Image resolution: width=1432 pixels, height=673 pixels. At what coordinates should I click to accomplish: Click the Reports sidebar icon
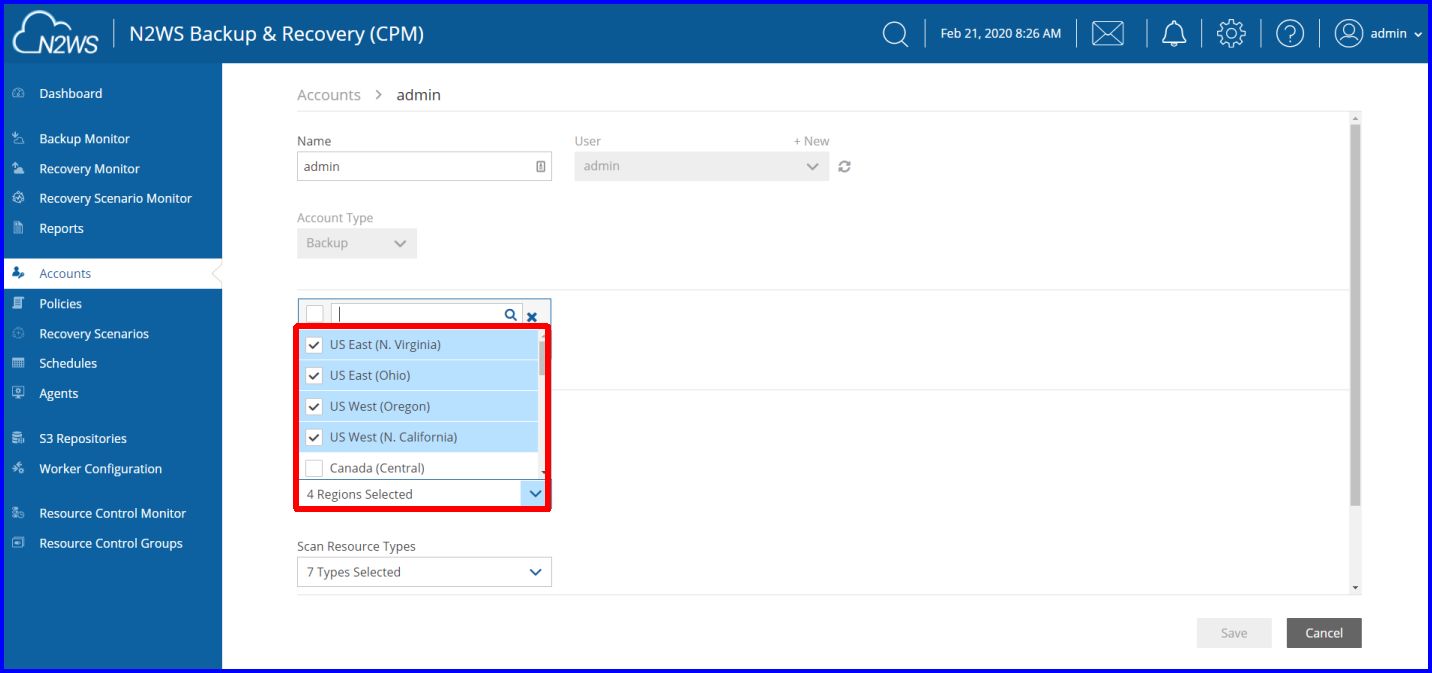point(18,228)
